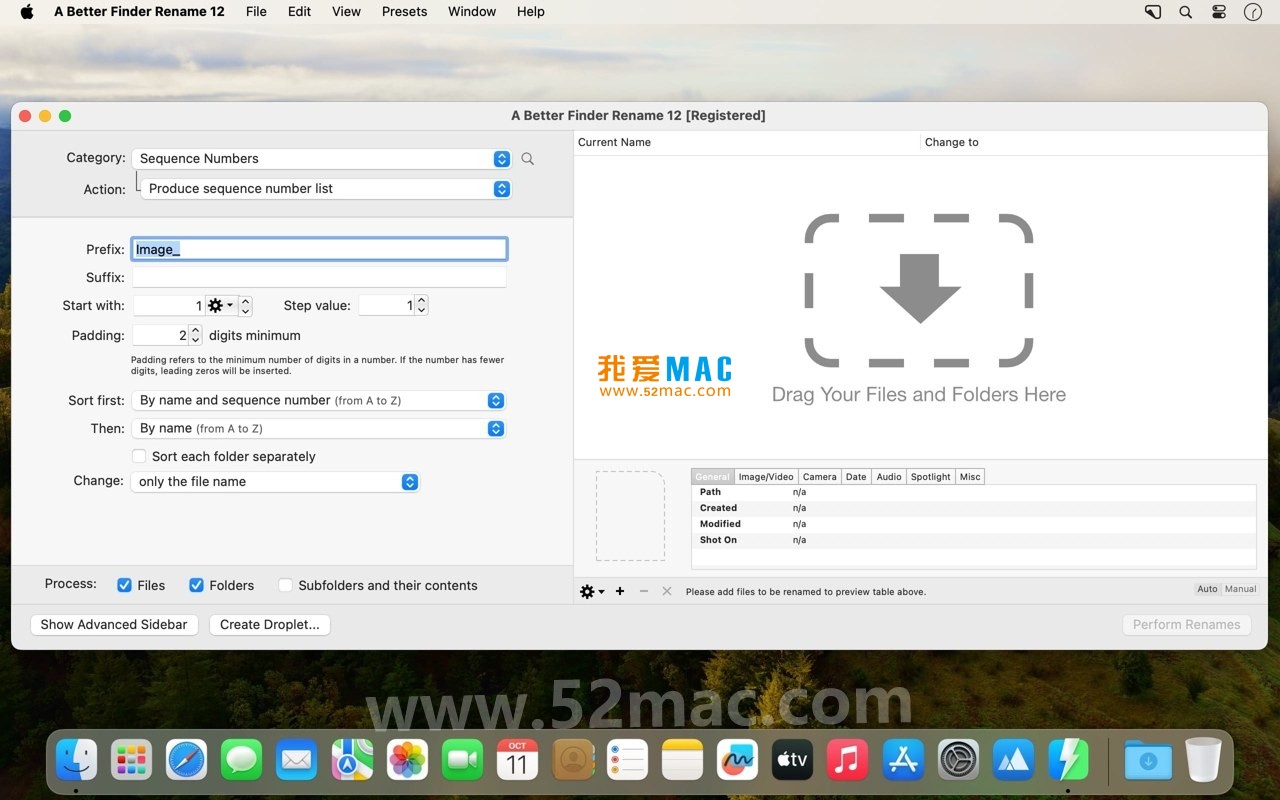Enable Sort each folder separately
The height and width of the screenshot is (800, 1280).
[139, 457]
